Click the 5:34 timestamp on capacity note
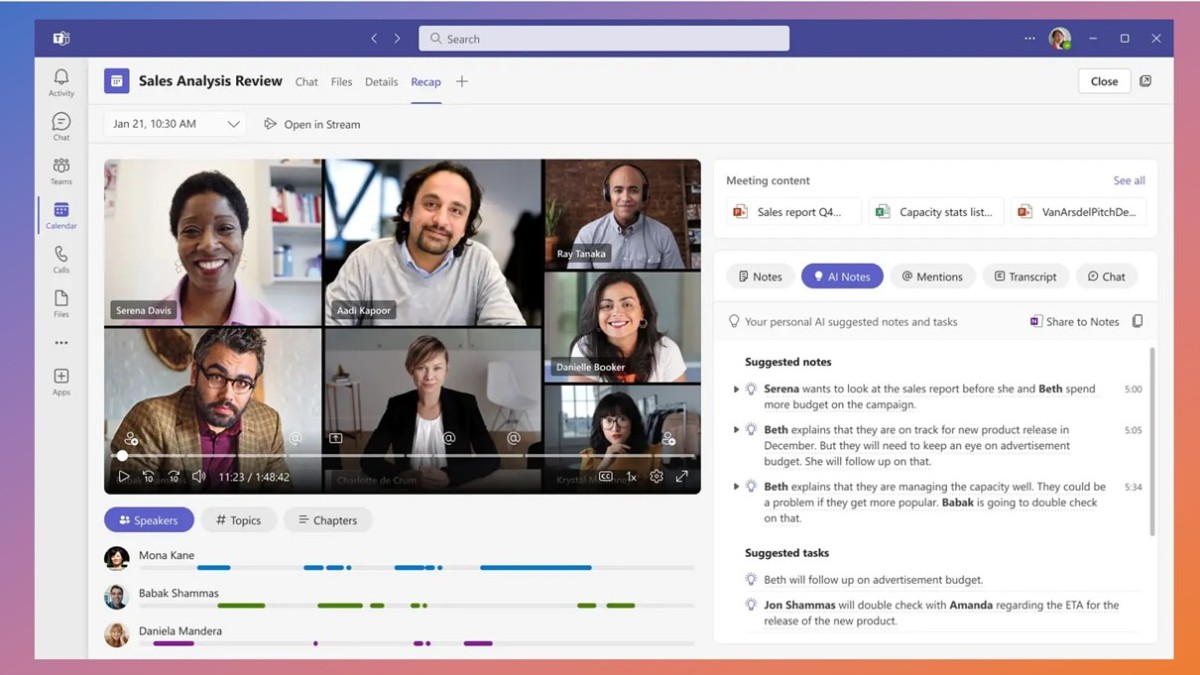This screenshot has width=1200, height=675. tap(1133, 487)
